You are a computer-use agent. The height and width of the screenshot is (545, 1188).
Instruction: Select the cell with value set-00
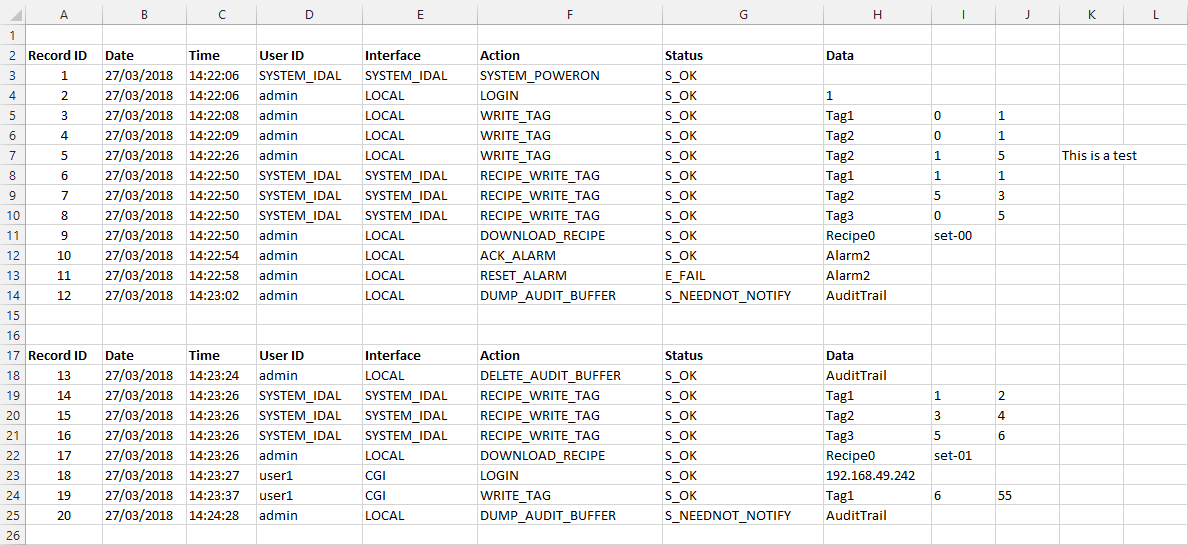tap(952, 235)
